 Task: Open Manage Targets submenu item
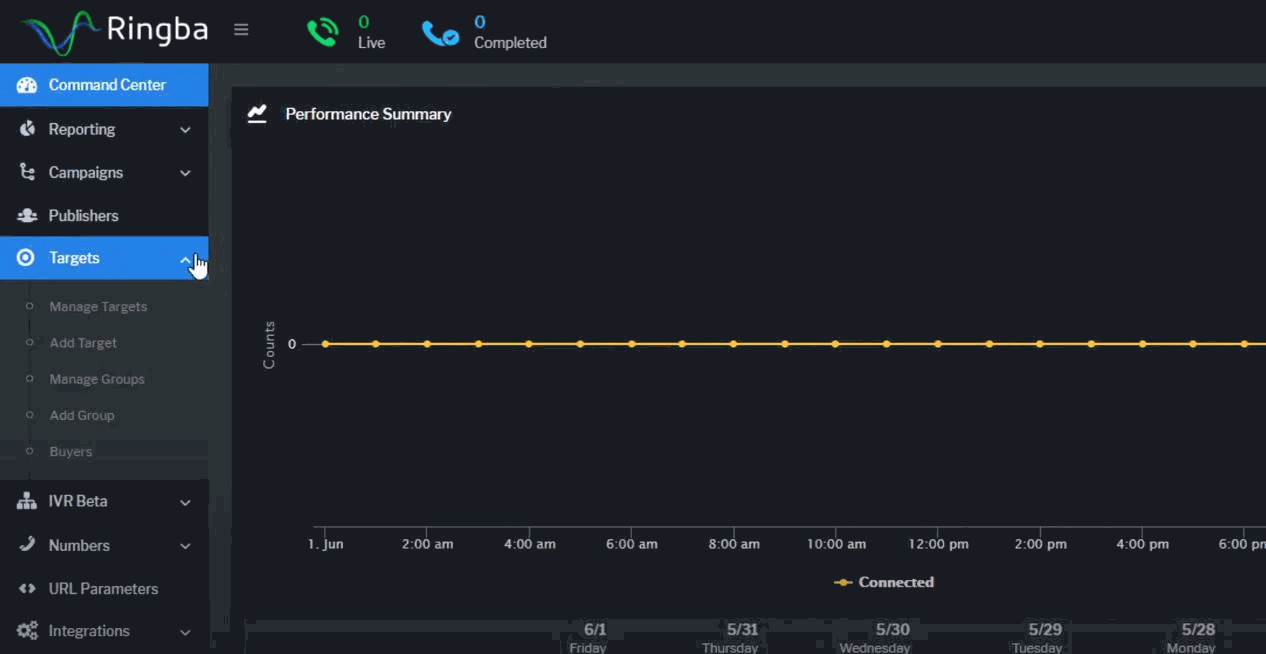click(x=98, y=307)
